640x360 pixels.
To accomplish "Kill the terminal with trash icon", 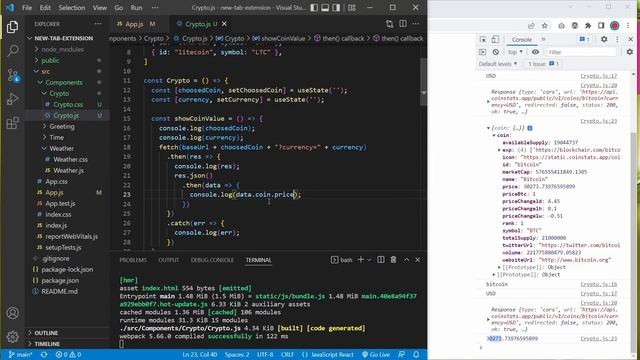I will [393, 260].
